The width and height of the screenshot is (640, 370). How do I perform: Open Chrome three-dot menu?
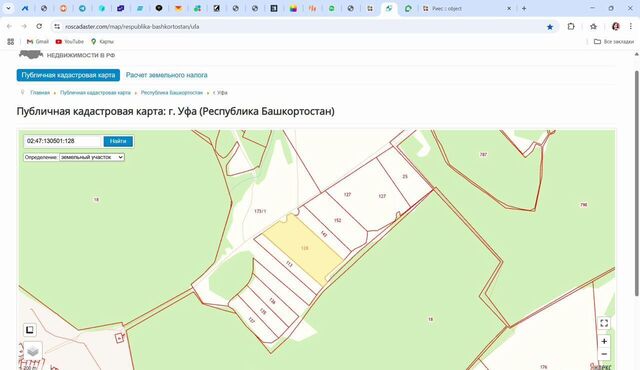point(631,27)
